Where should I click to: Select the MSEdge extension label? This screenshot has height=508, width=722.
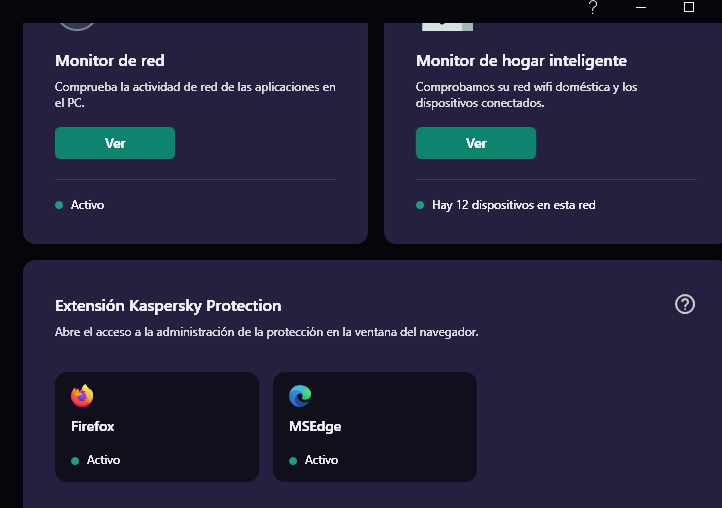point(314,426)
